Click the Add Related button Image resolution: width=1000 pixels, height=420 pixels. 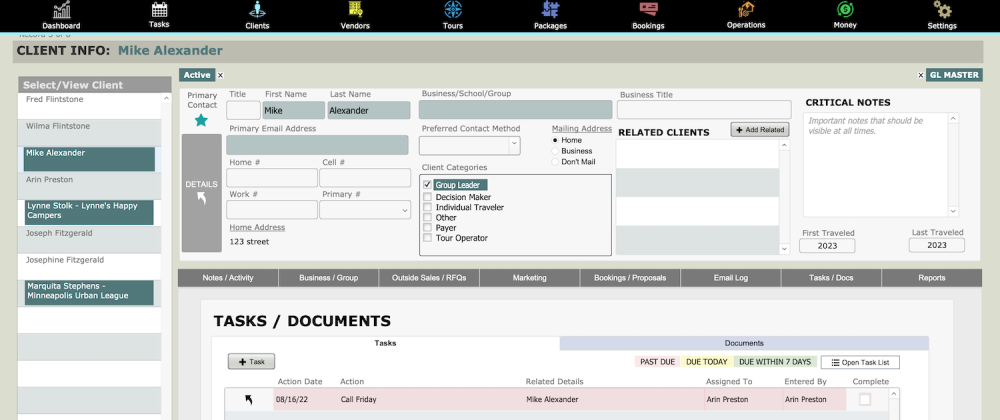click(x=760, y=129)
